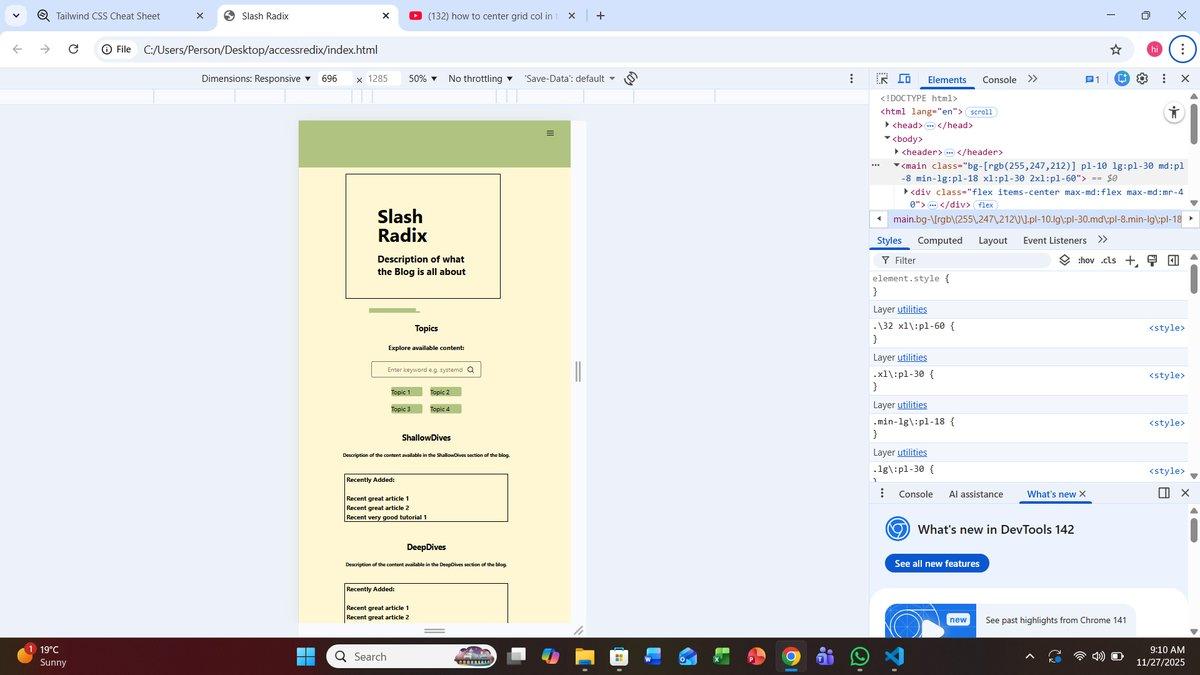Close the What's new drawer tab
The image size is (1200, 675).
(1082, 494)
